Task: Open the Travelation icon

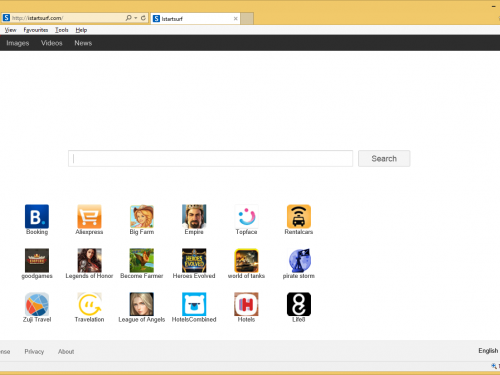Action: (x=89, y=304)
